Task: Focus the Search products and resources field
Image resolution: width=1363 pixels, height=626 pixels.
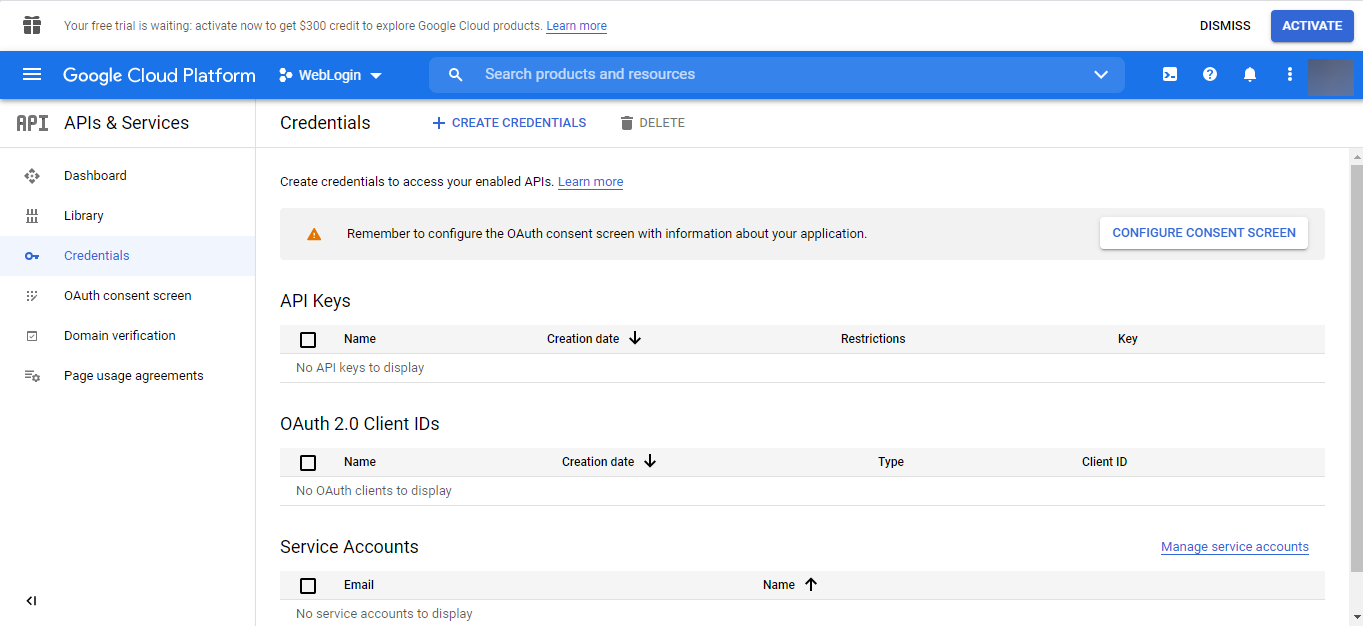Action: coord(776,75)
